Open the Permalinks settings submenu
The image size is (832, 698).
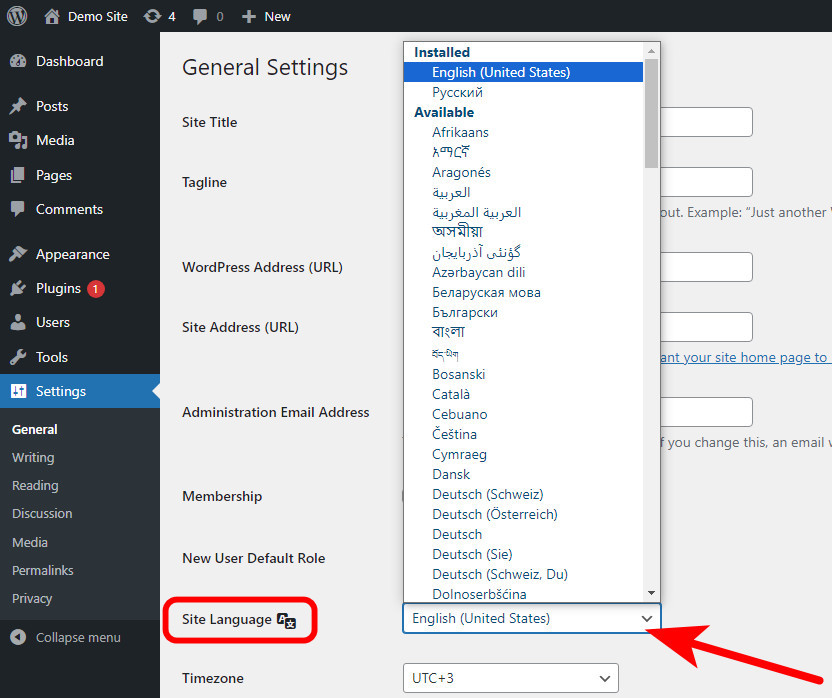[x=43, y=570]
